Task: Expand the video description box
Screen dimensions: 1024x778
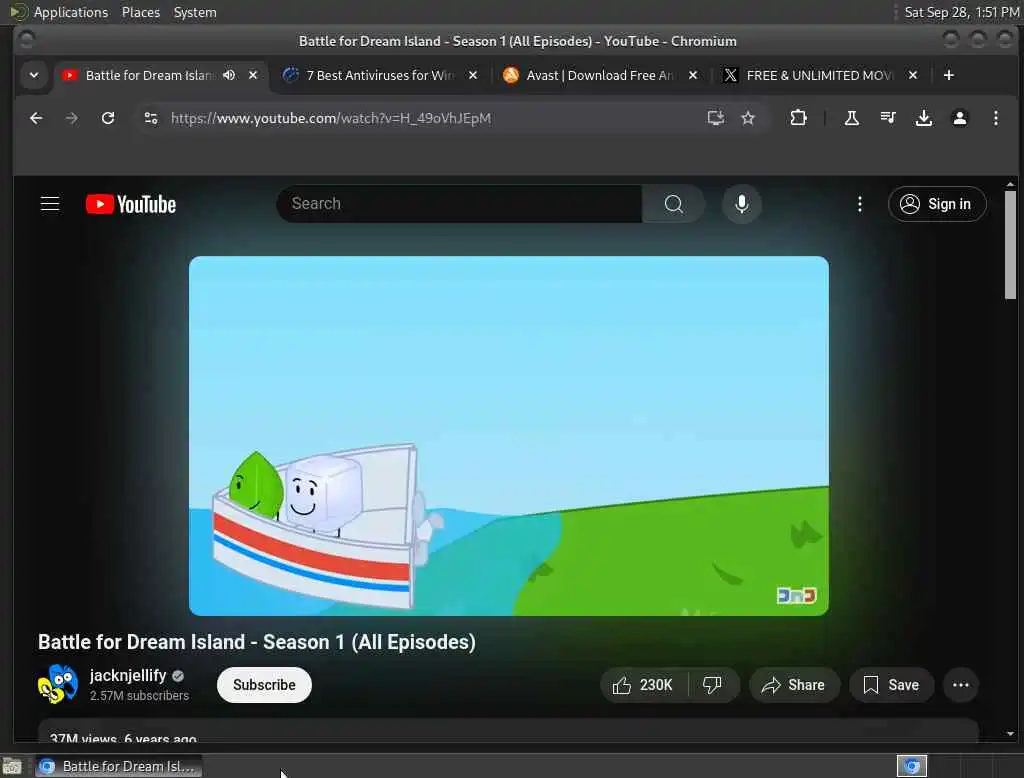Action: (508, 731)
